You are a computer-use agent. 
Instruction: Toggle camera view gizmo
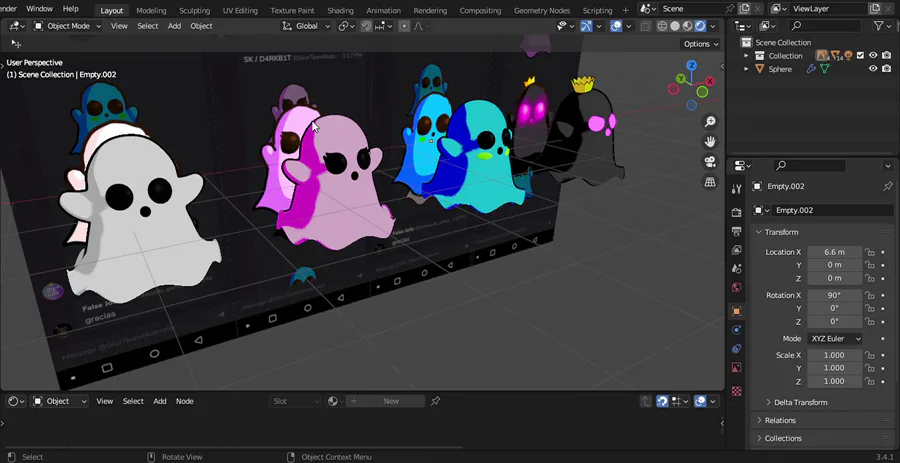tap(710, 162)
